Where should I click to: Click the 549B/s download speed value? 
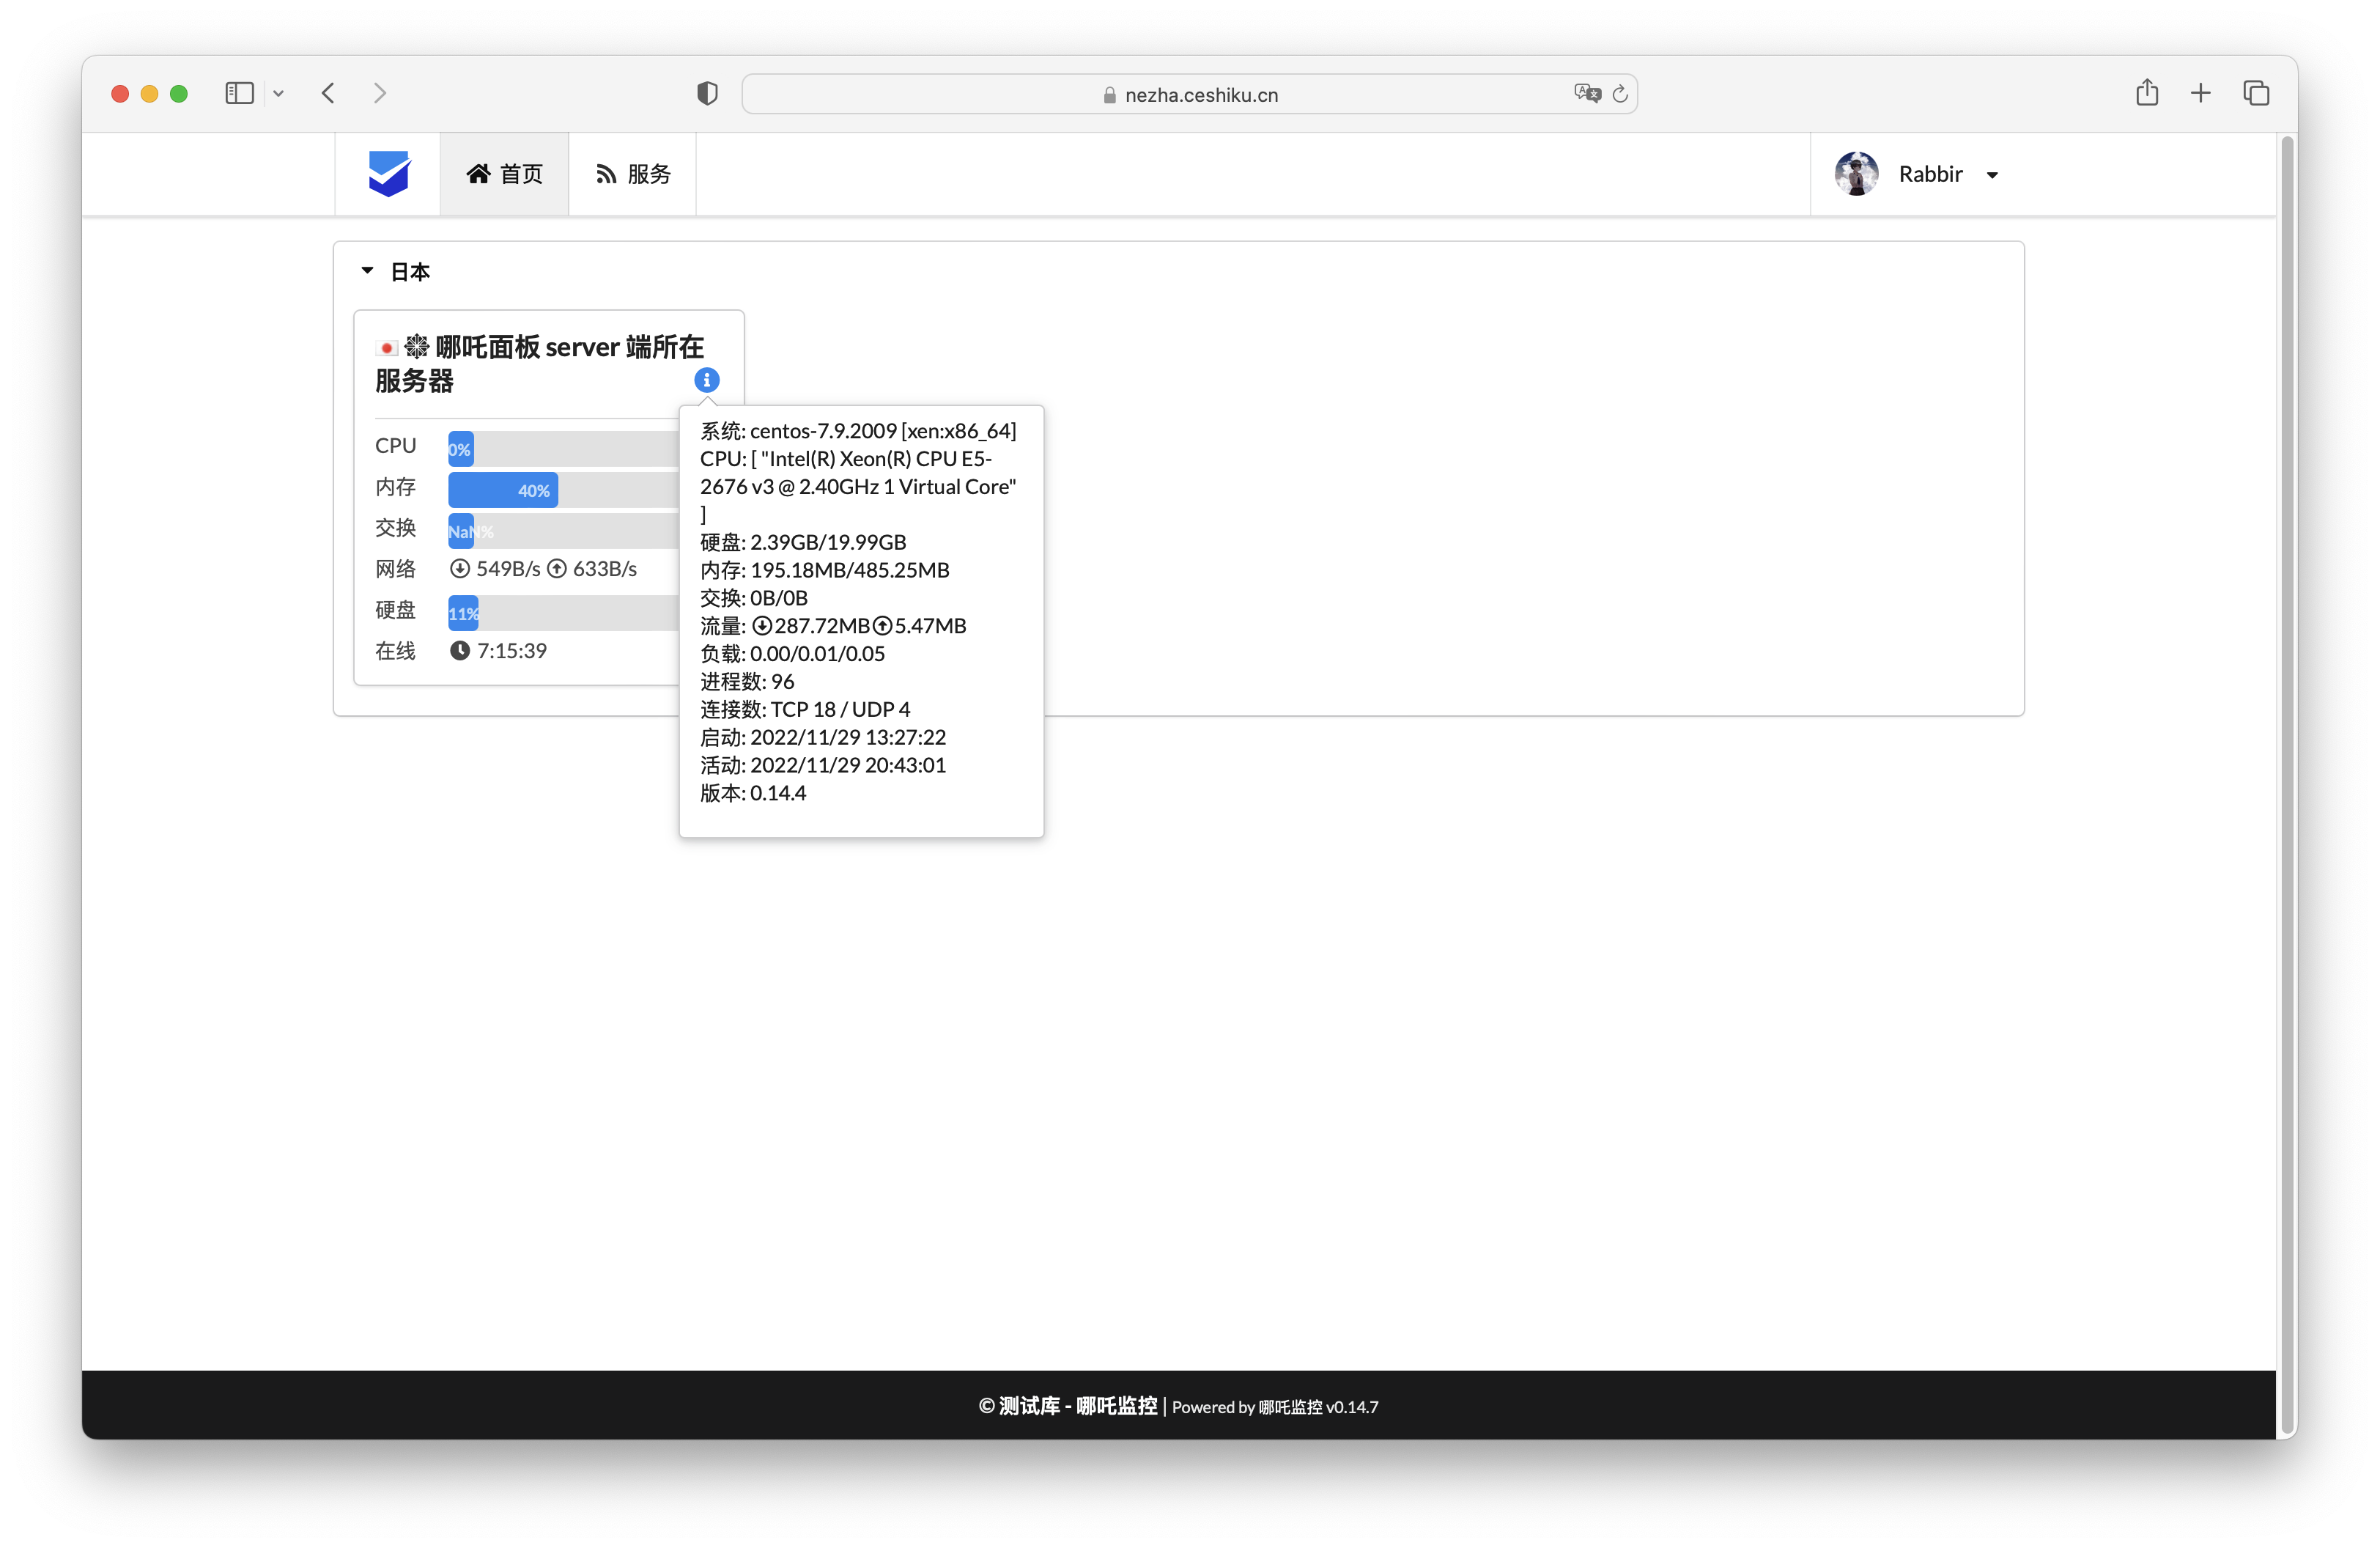[508, 569]
